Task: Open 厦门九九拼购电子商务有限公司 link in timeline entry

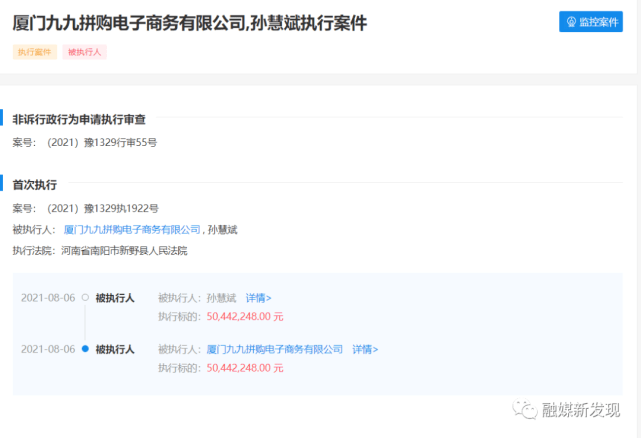Action: (274, 350)
